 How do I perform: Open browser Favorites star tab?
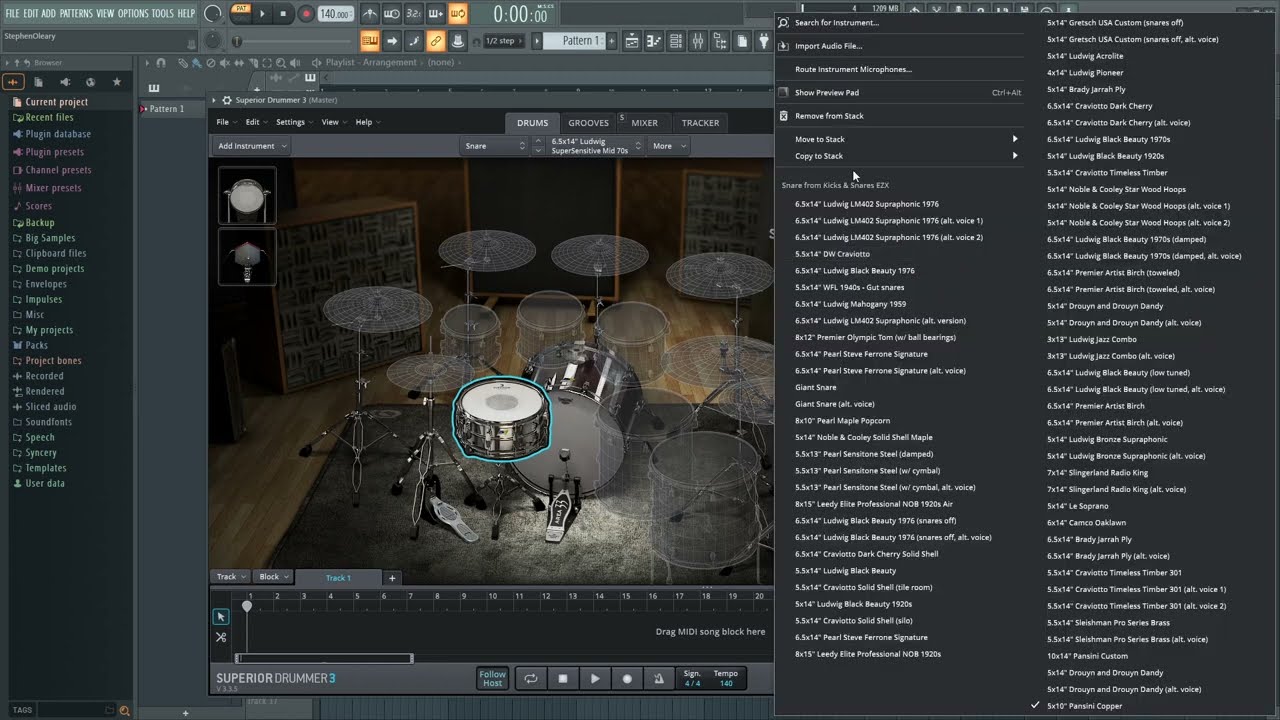click(x=117, y=82)
